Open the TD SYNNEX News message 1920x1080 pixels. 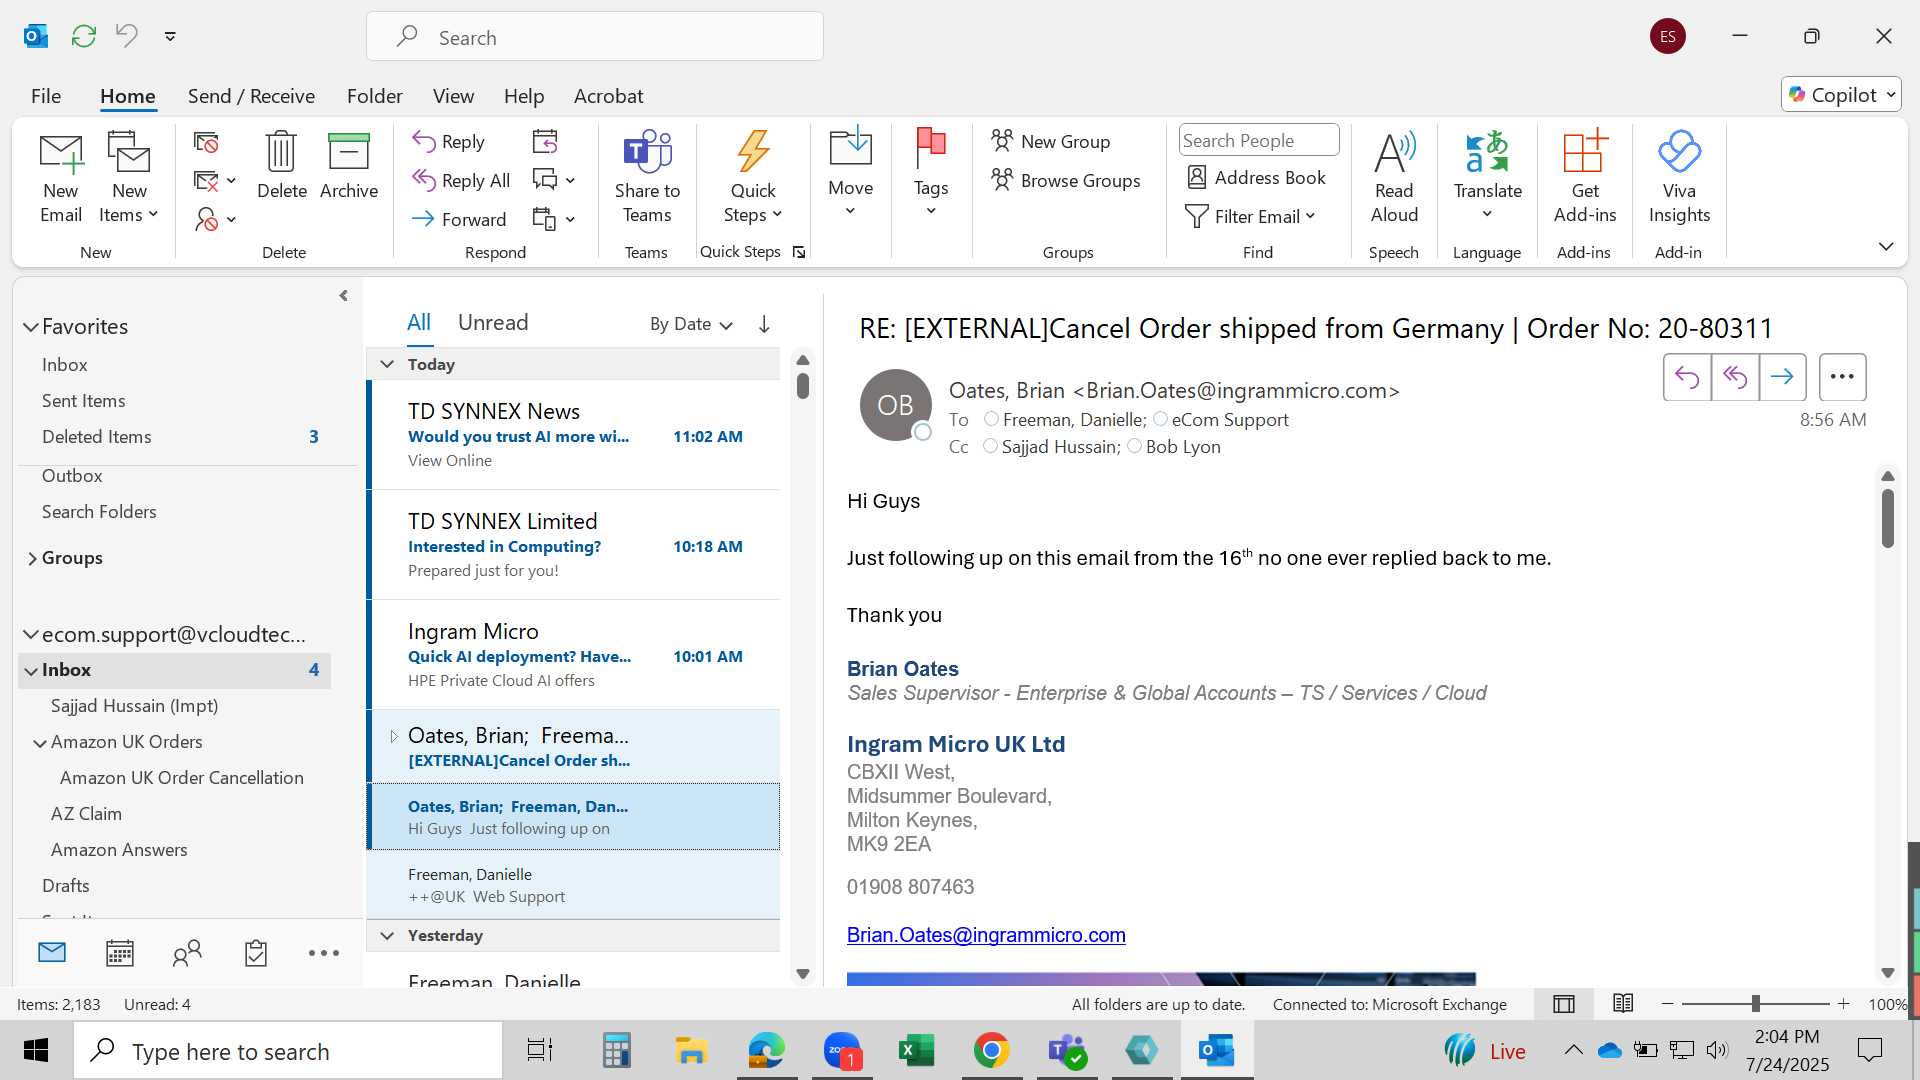coord(575,435)
